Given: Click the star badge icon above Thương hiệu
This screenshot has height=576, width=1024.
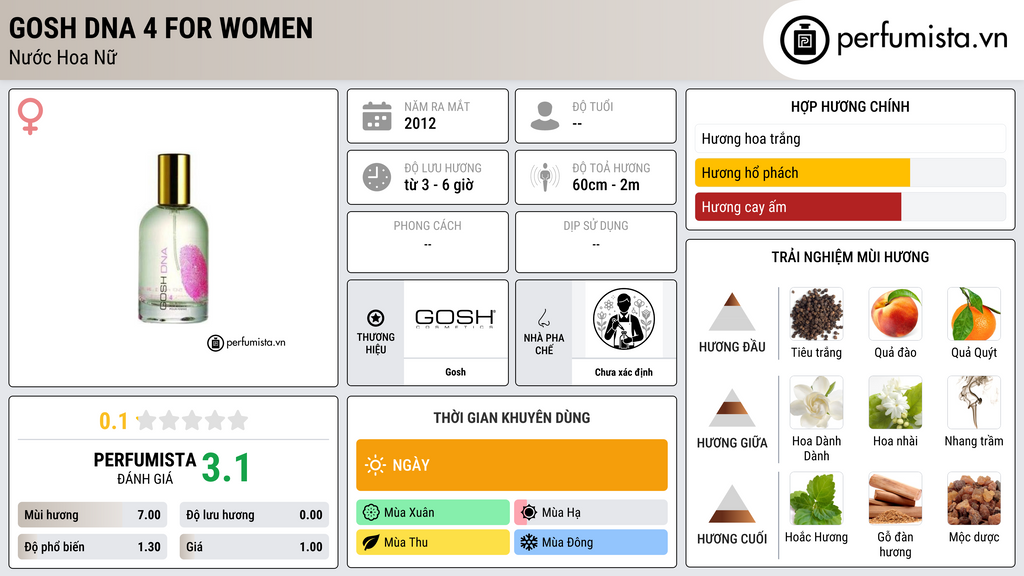Looking at the screenshot, I should (x=376, y=318).
